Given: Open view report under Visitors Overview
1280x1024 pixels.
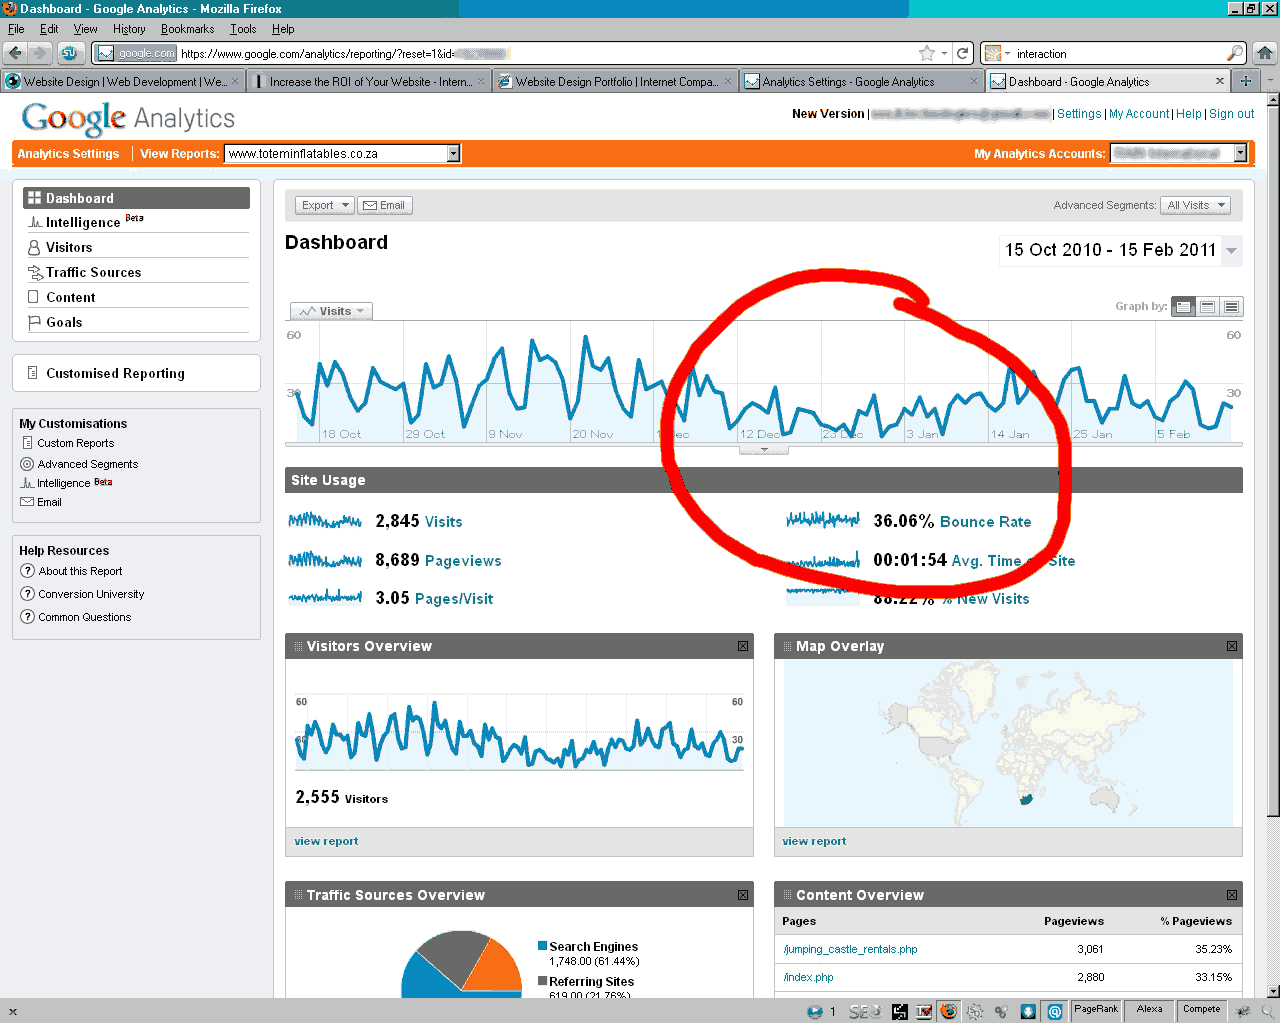Looking at the screenshot, I should click(x=326, y=841).
